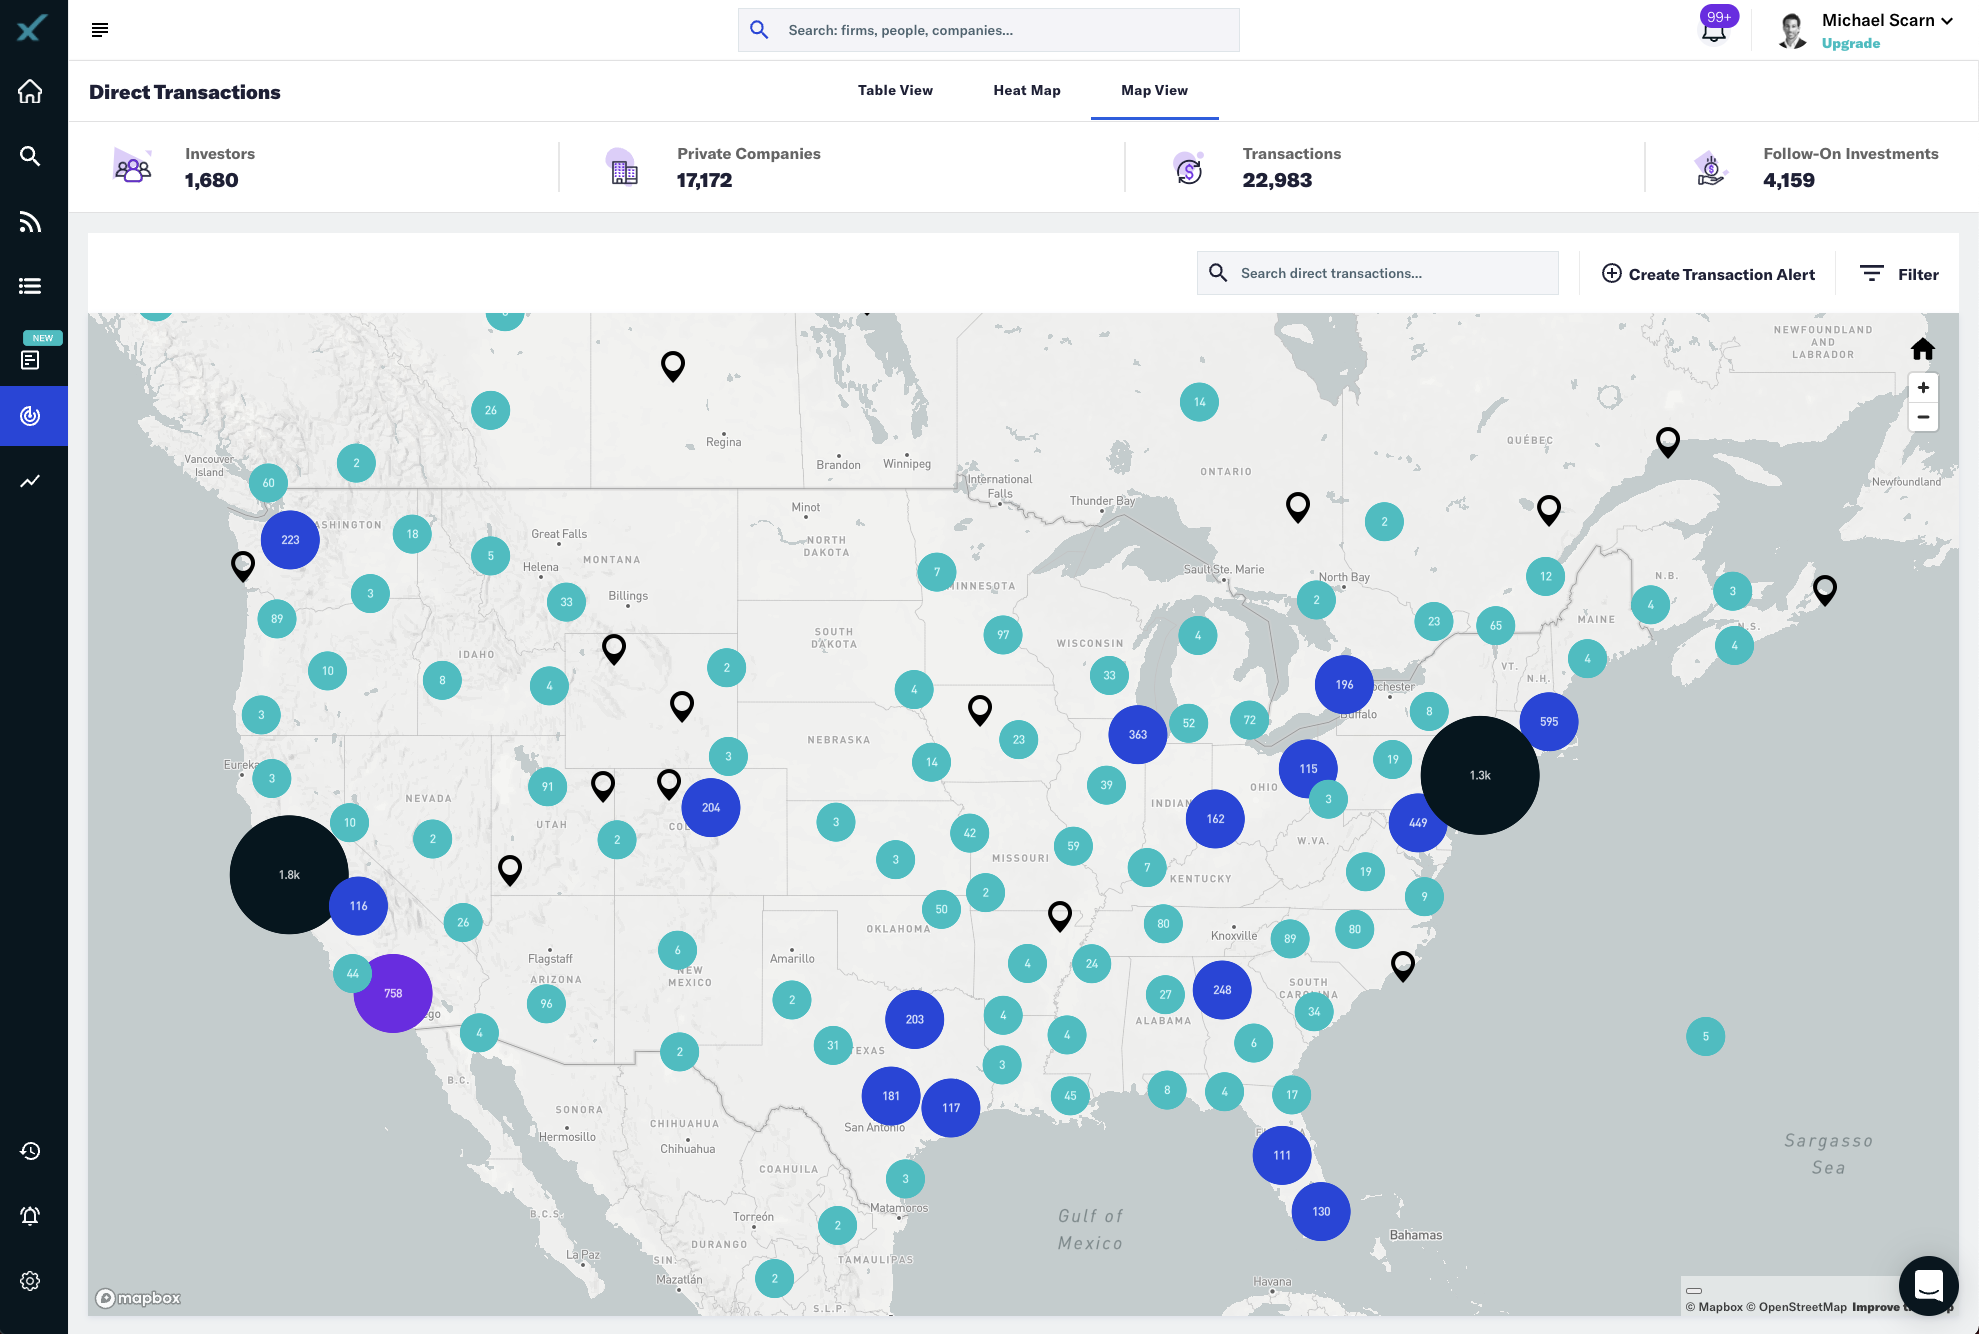Switch to the Table View tab
The width and height of the screenshot is (1979, 1334).
895,90
